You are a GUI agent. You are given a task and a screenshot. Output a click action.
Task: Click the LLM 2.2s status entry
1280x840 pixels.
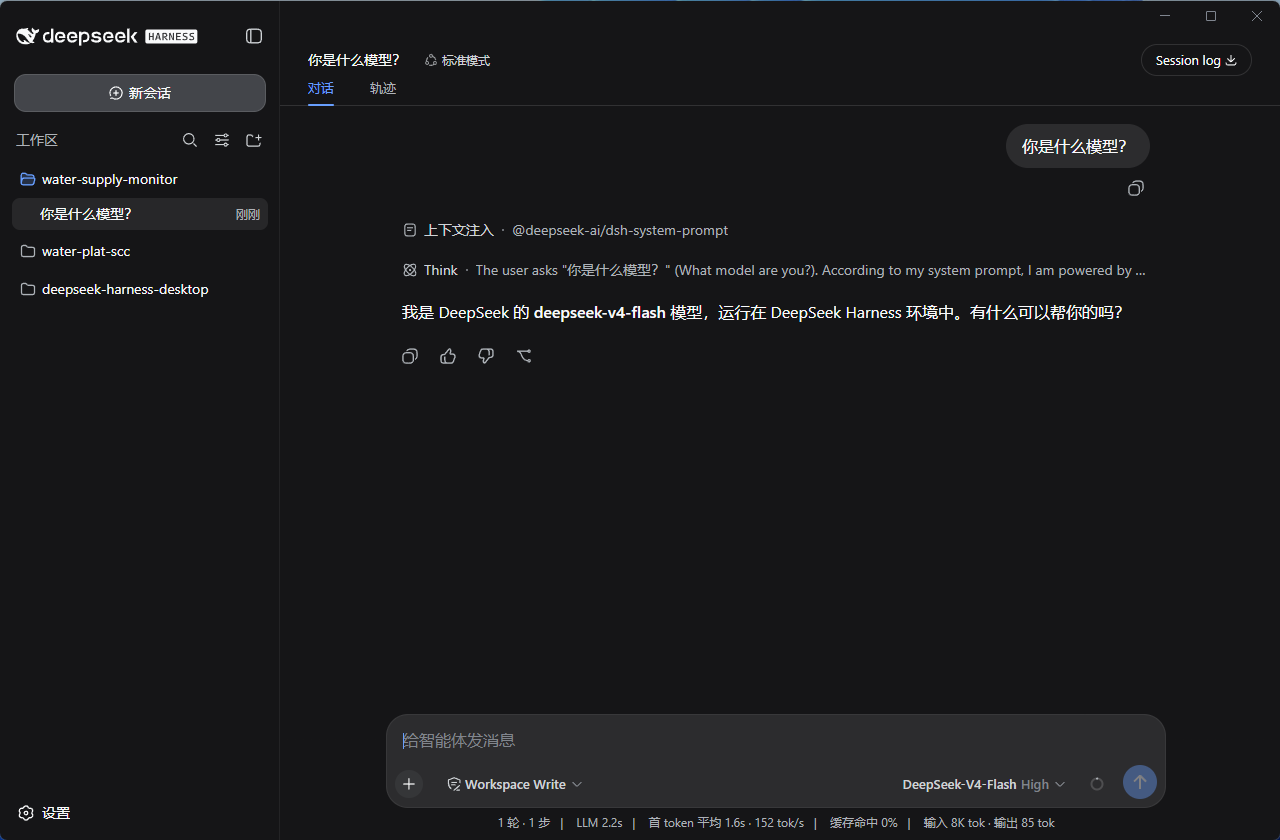click(599, 823)
